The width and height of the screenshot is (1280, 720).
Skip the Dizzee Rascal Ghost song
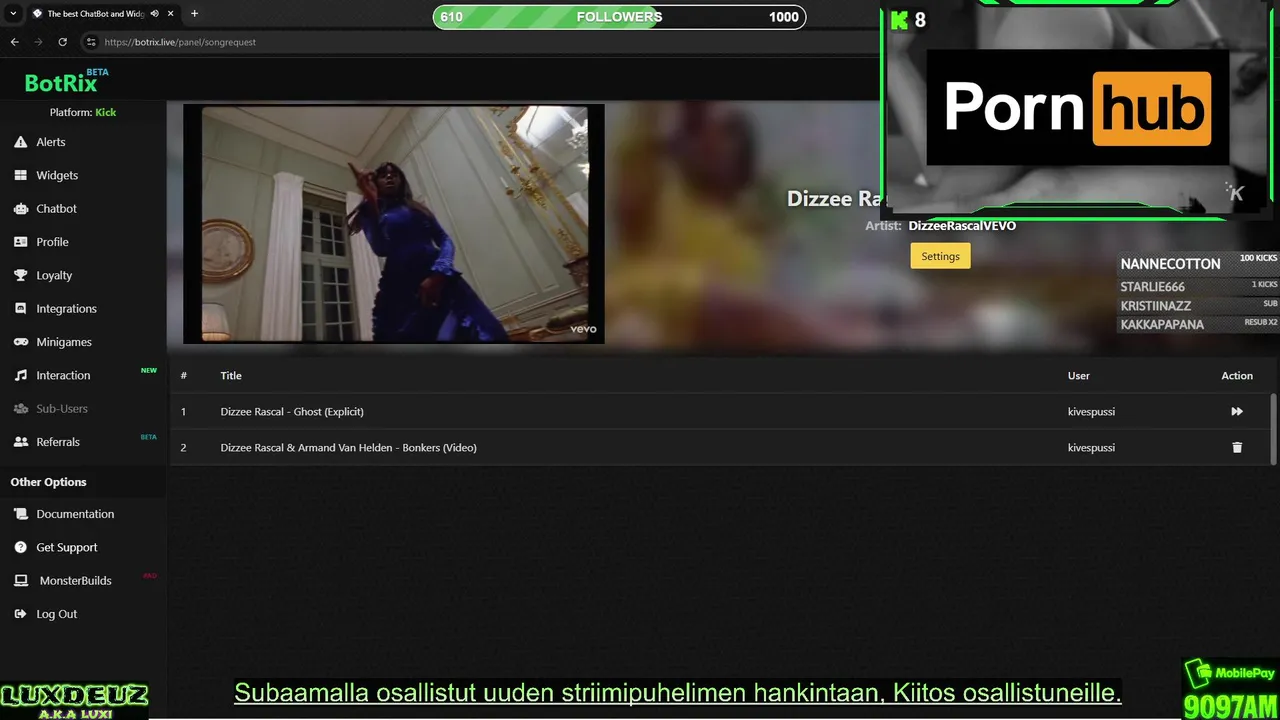(x=1237, y=412)
